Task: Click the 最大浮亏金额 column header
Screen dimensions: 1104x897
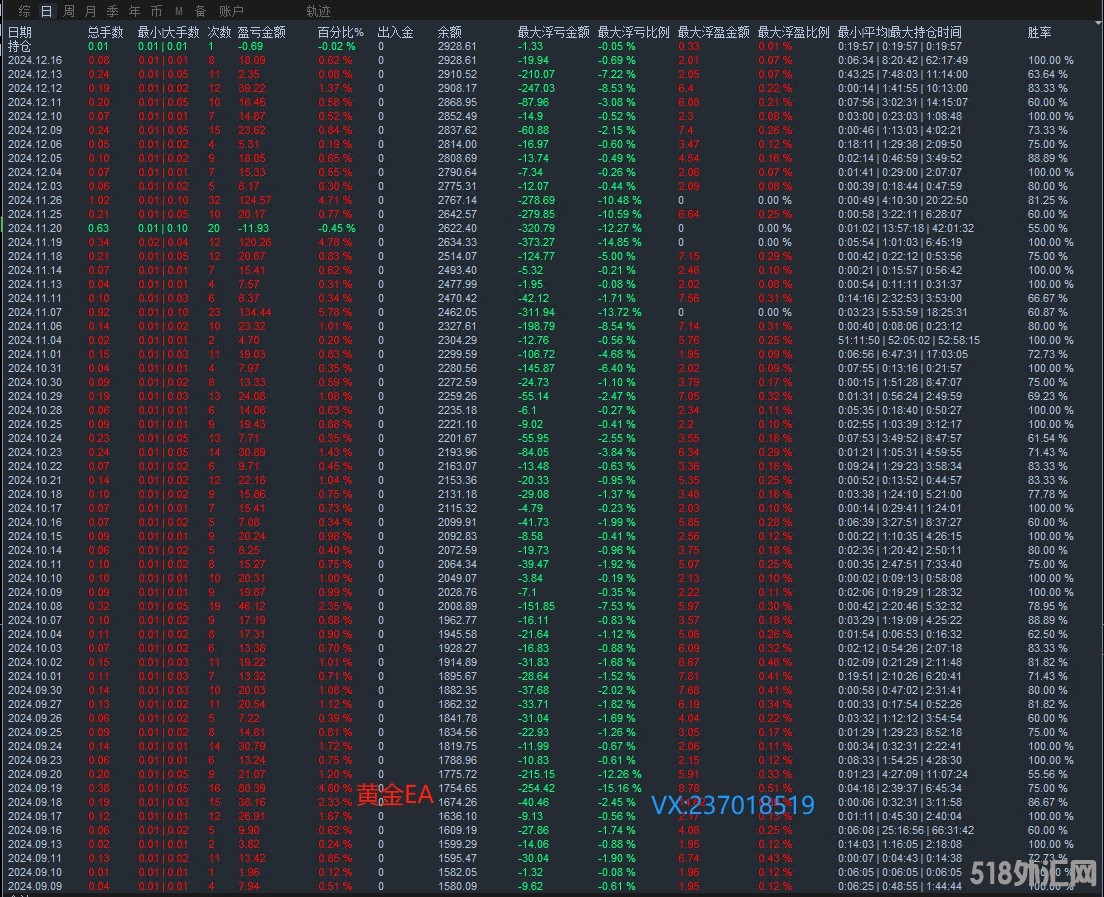Action: 553,33
